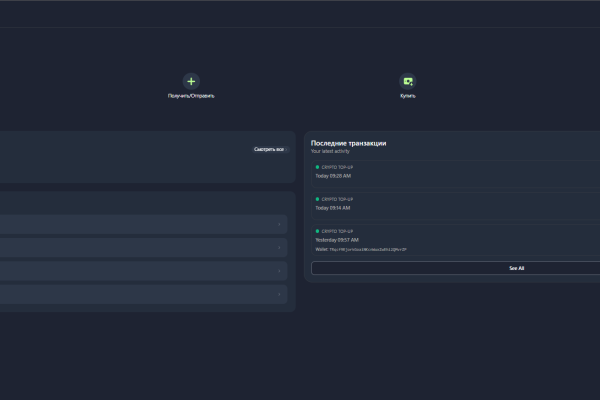Click the green dot on the Yesterday transaction
Image resolution: width=600 pixels, height=400 pixels.
[x=317, y=231]
